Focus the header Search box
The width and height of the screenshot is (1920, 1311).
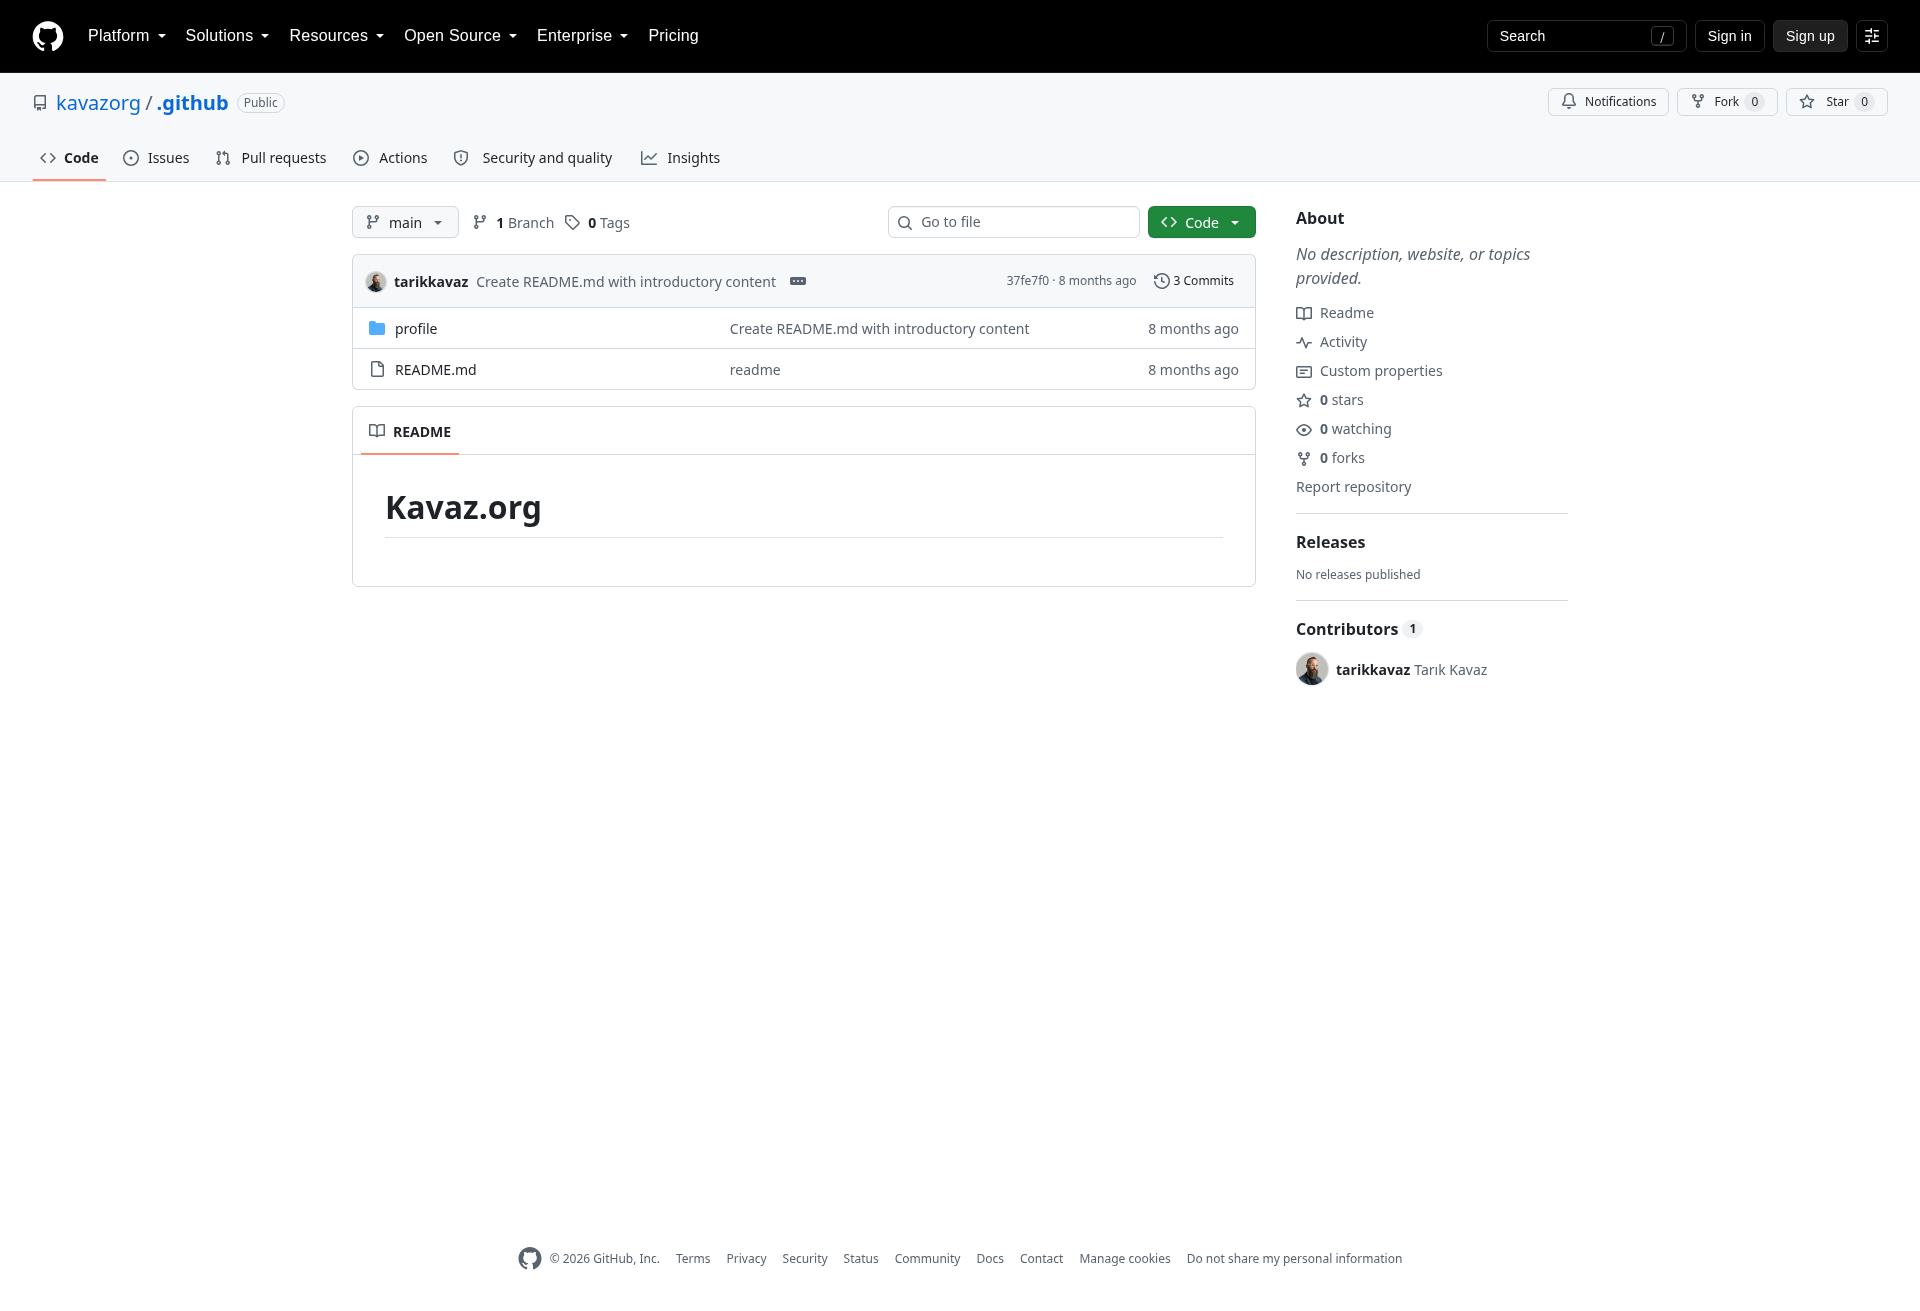[x=1586, y=36]
